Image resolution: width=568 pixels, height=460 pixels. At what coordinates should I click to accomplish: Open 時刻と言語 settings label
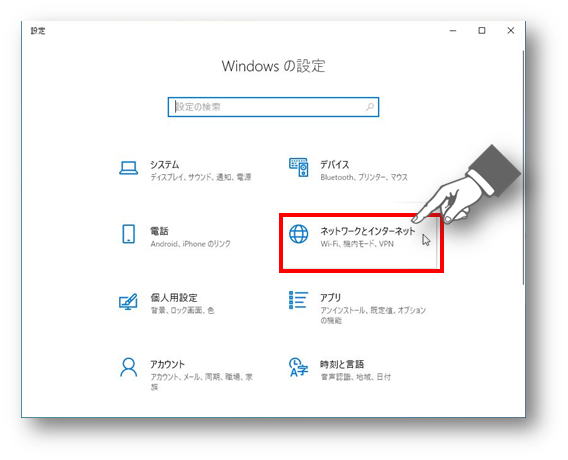(x=342, y=364)
